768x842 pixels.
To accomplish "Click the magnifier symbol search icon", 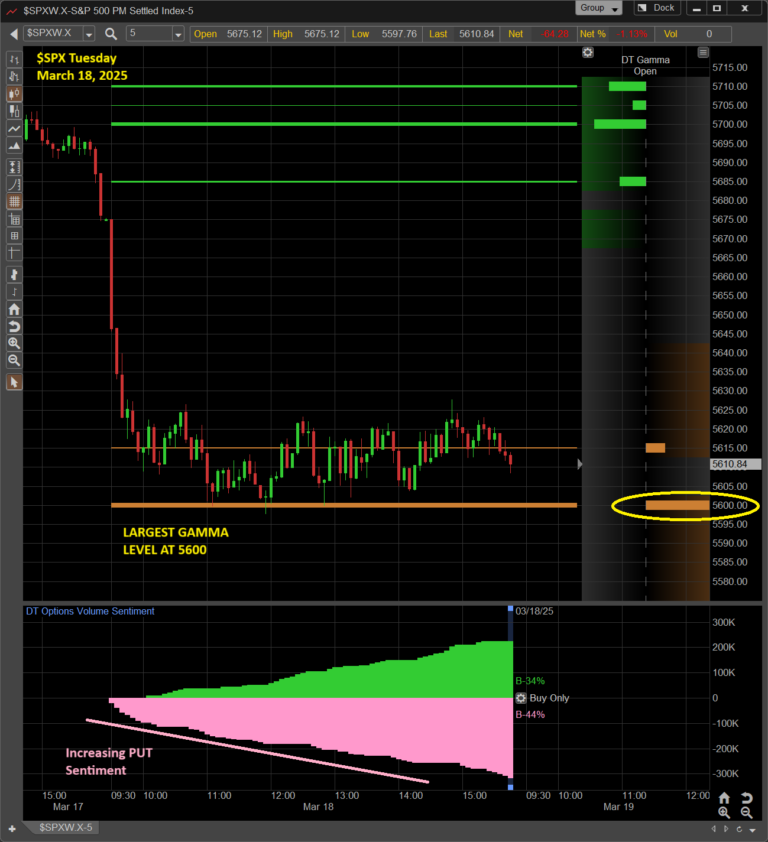I will (111, 34).
